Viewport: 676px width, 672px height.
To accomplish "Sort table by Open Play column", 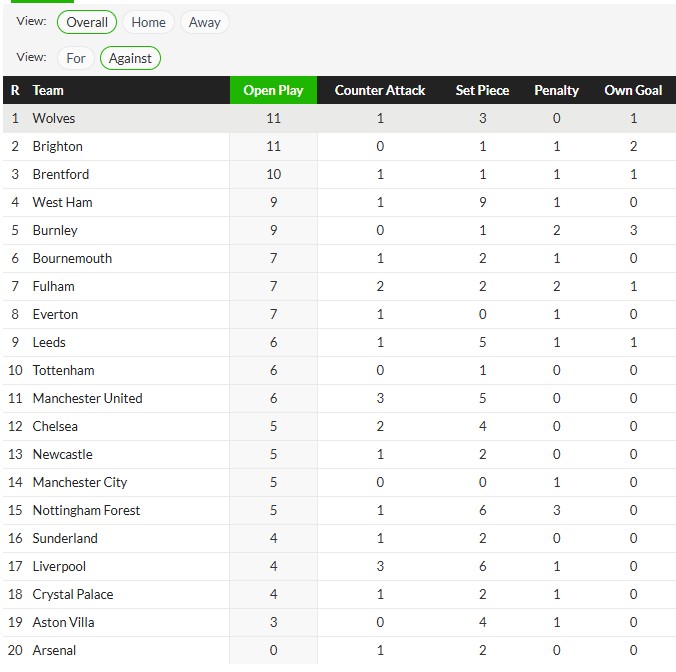I will 273,90.
